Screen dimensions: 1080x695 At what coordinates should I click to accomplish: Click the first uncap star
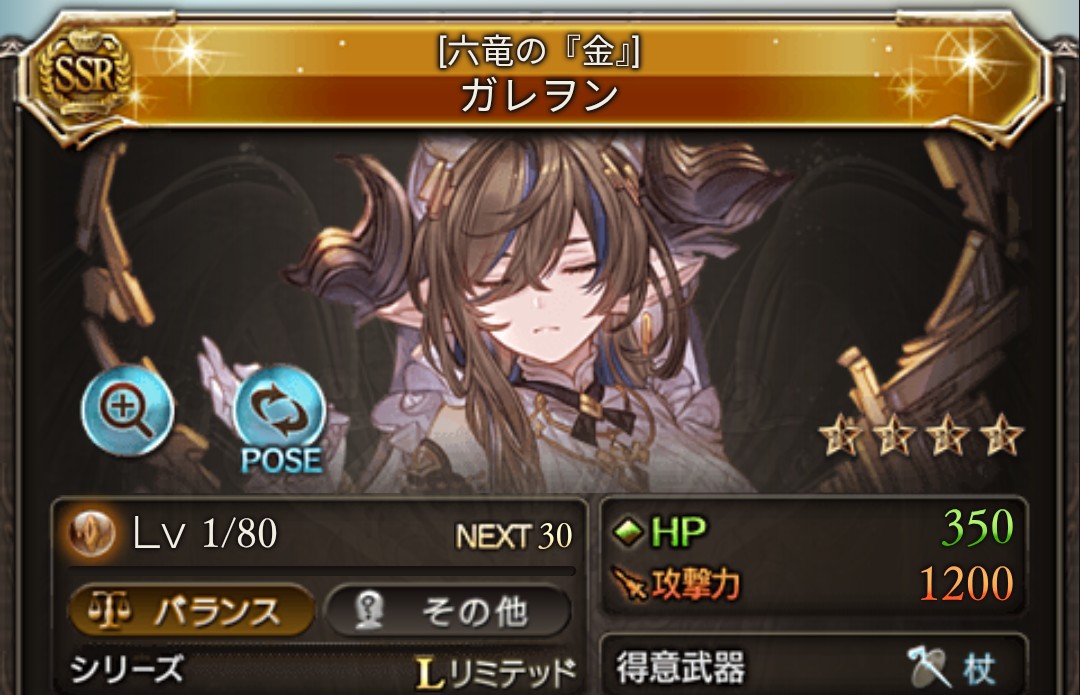[840, 435]
